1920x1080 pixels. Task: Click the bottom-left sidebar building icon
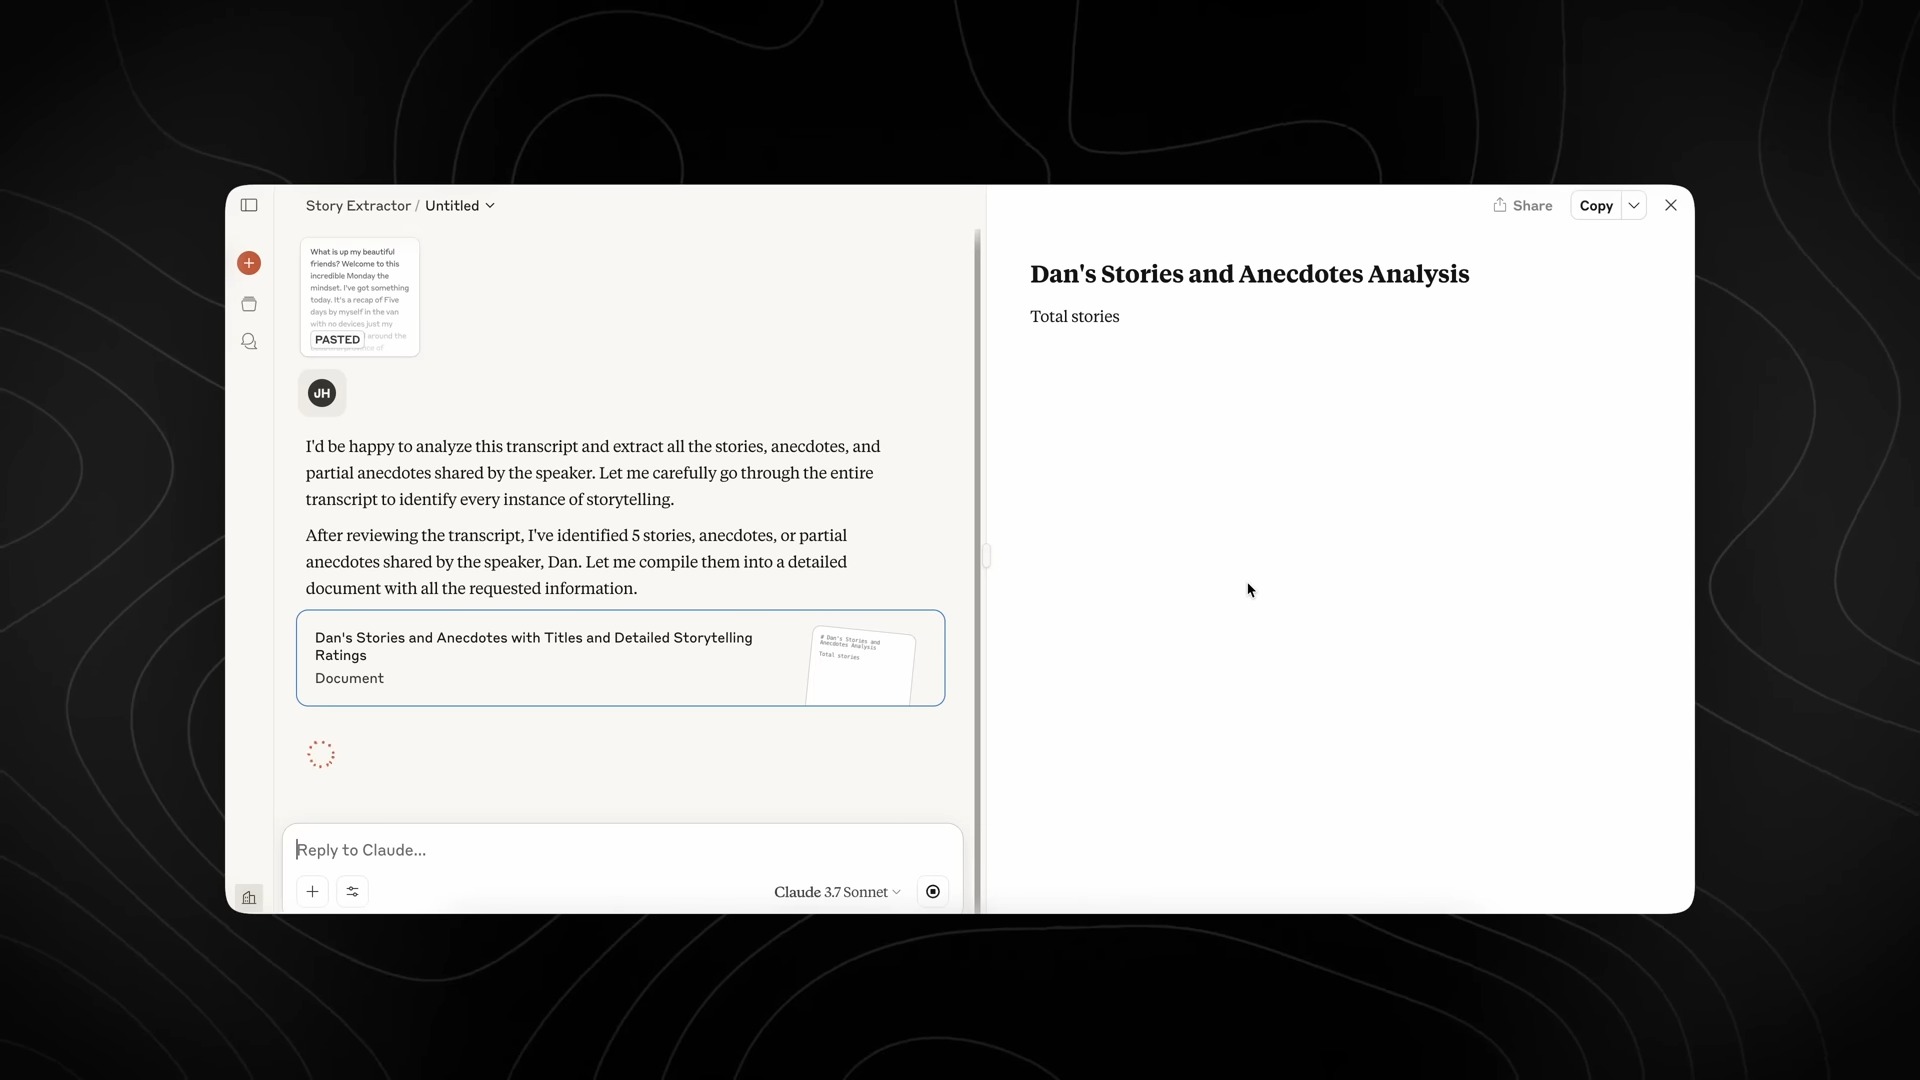249,897
